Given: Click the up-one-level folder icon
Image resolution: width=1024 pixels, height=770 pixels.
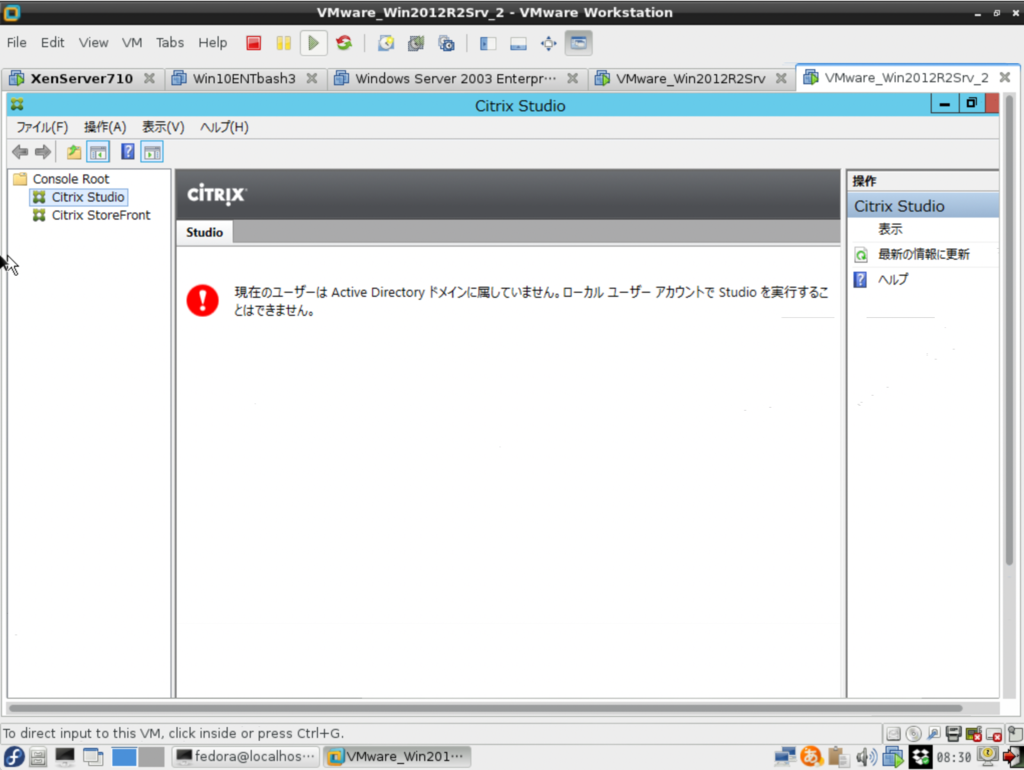Looking at the screenshot, I should pyautogui.click(x=74, y=152).
